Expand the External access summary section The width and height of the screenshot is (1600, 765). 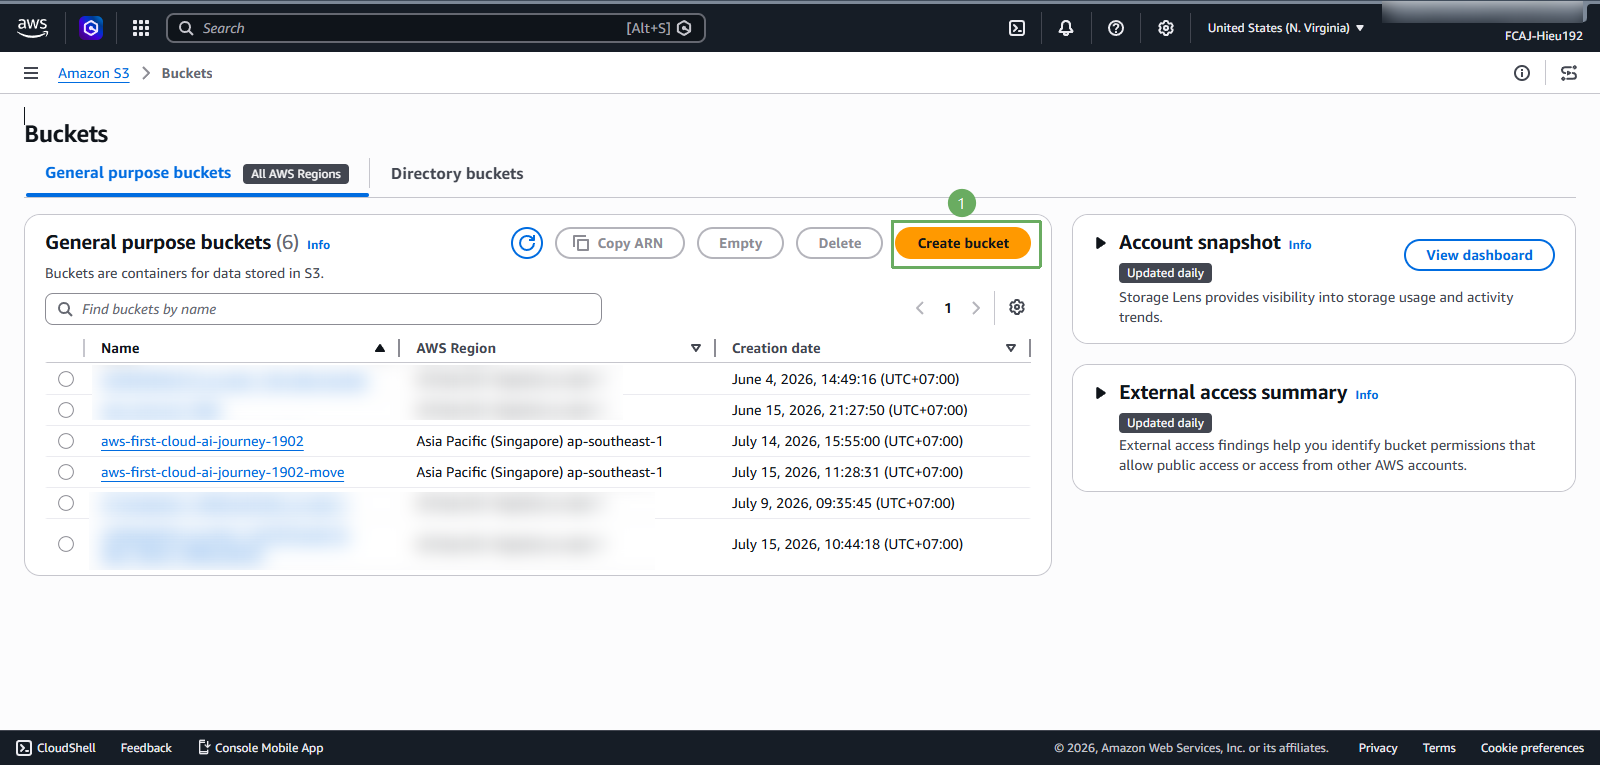[x=1101, y=393]
